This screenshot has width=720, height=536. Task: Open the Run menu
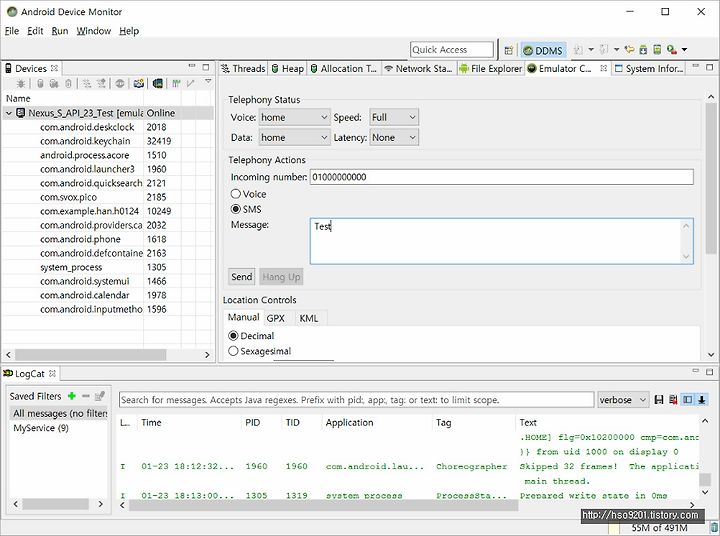click(60, 31)
